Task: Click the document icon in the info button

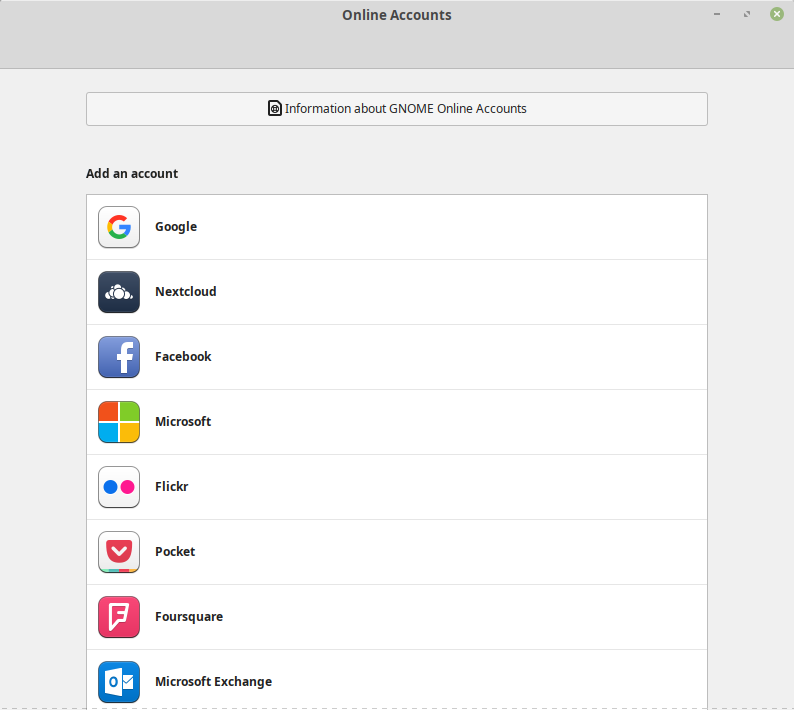Action: point(274,108)
